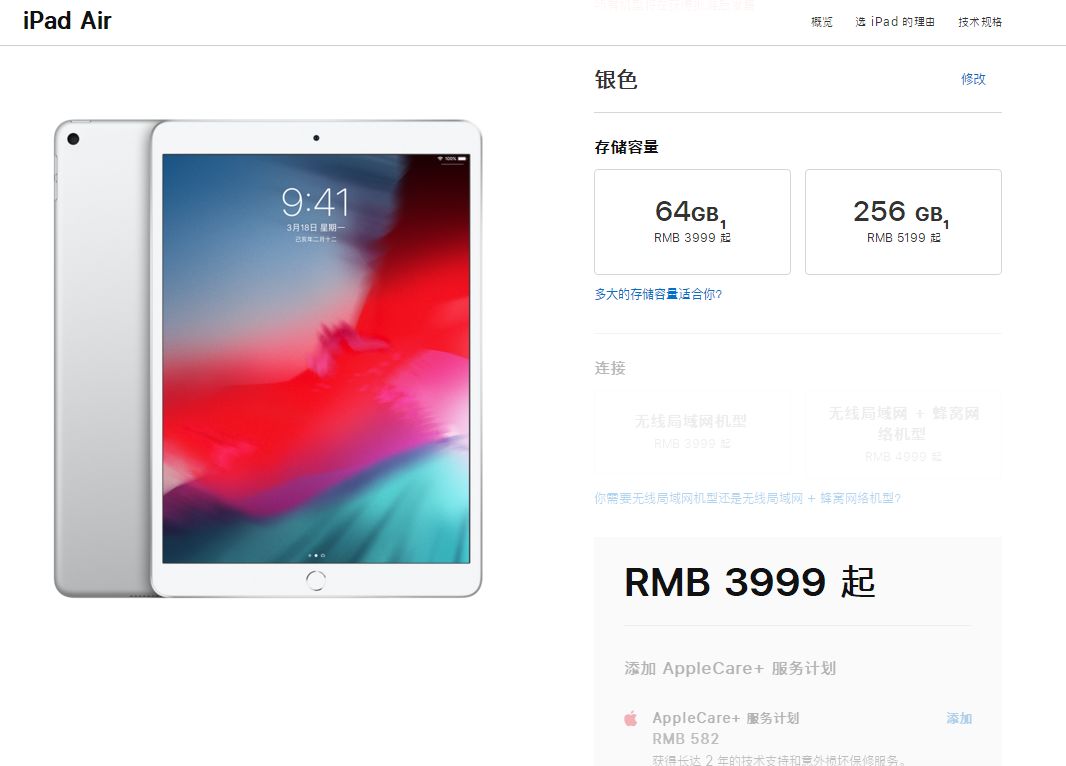
Task: Click 修改 to change the color
Action: (x=973, y=79)
